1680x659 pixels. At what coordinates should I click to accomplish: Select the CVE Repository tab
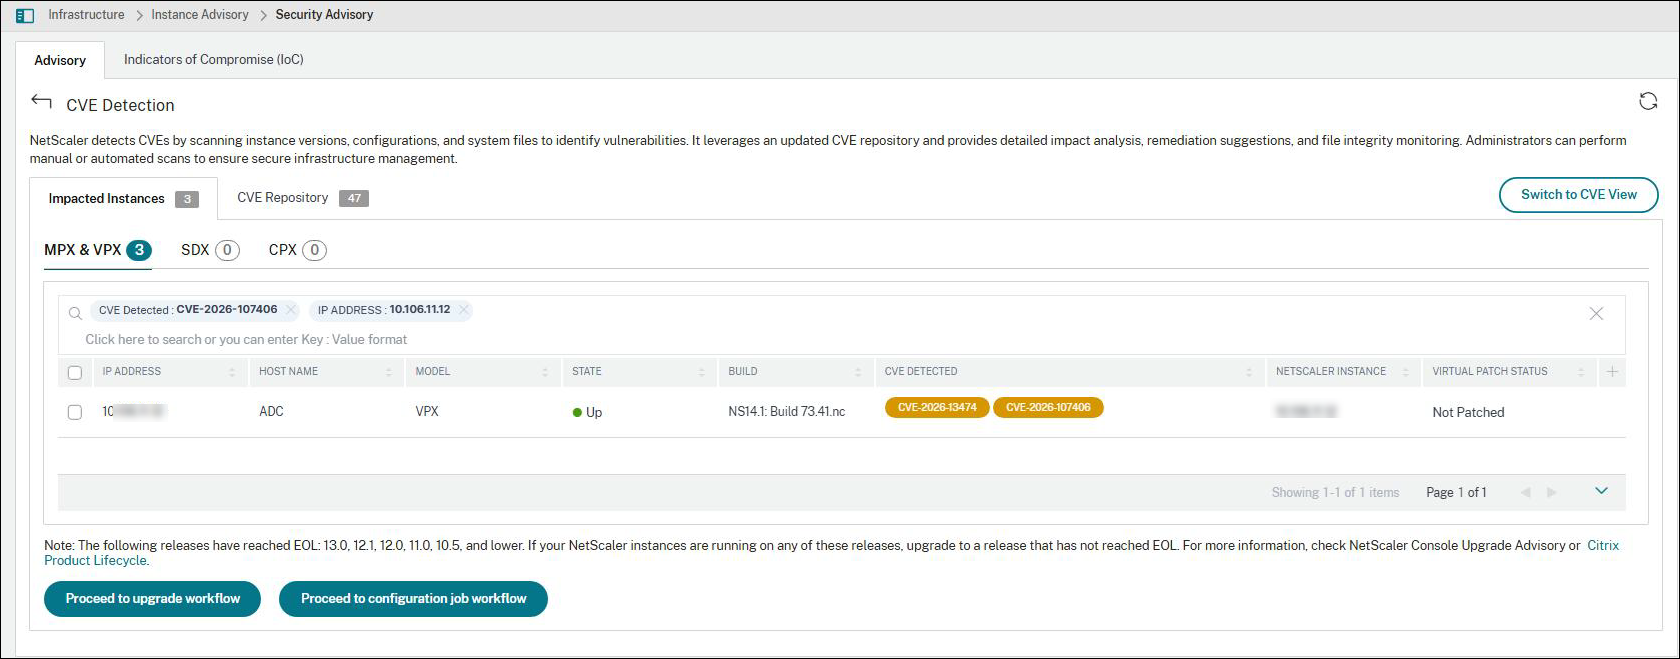point(302,198)
